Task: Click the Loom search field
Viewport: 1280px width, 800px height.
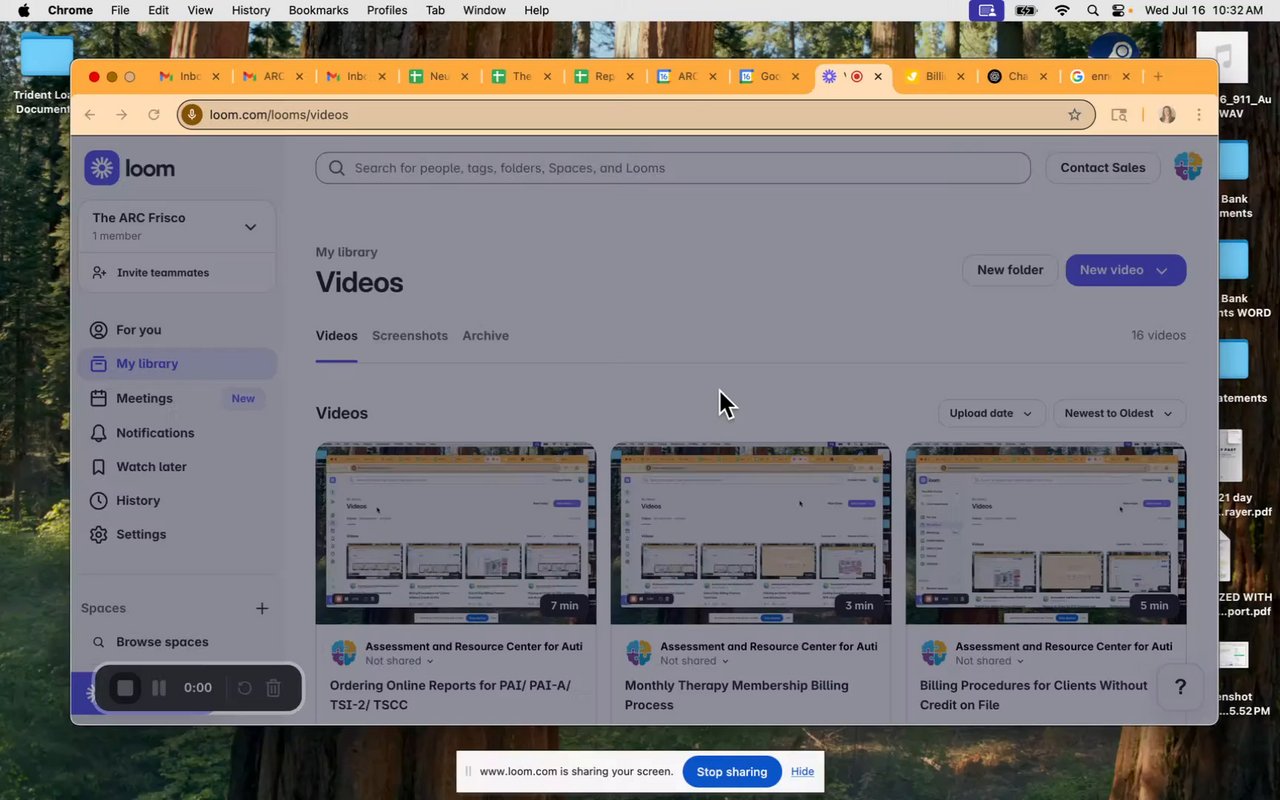Action: [x=673, y=168]
